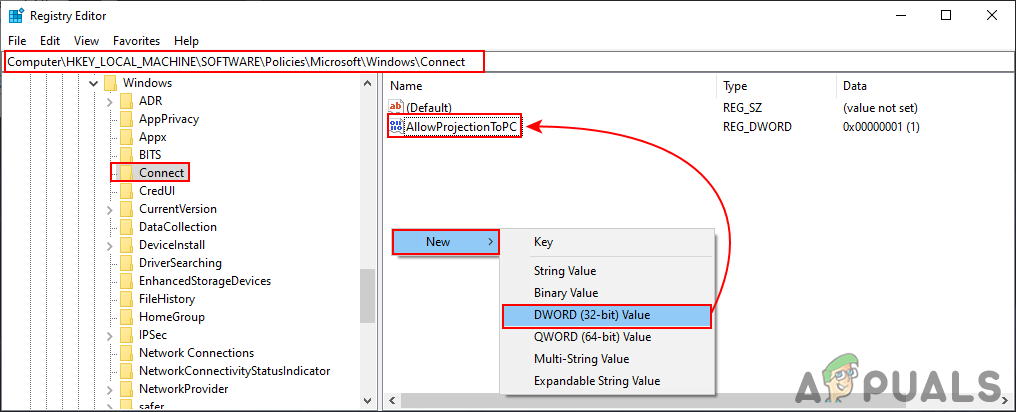Click the Connect folder icon
1016x412 pixels.
point(126,173)
